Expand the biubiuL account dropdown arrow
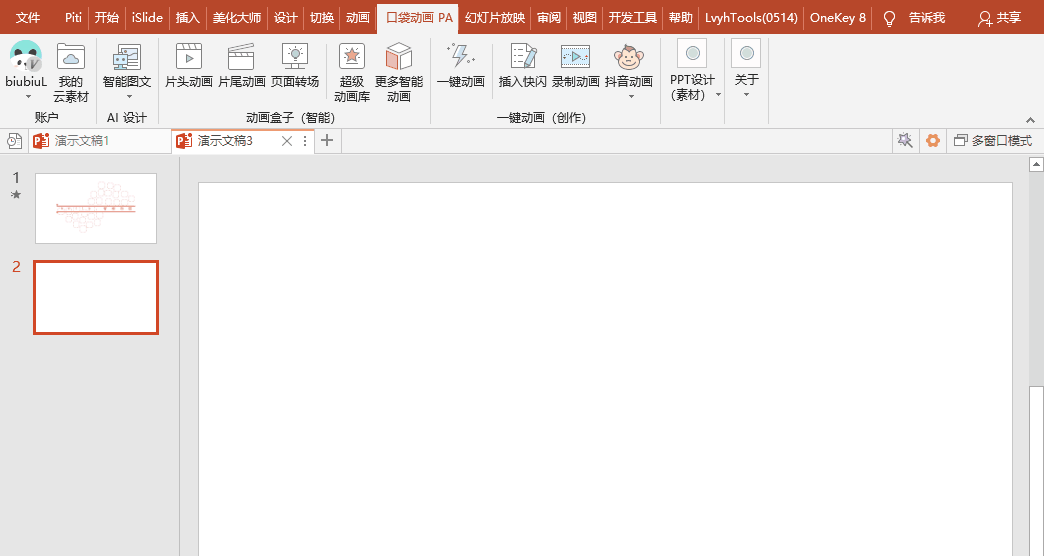The image size is (1044, 556). 29,97
